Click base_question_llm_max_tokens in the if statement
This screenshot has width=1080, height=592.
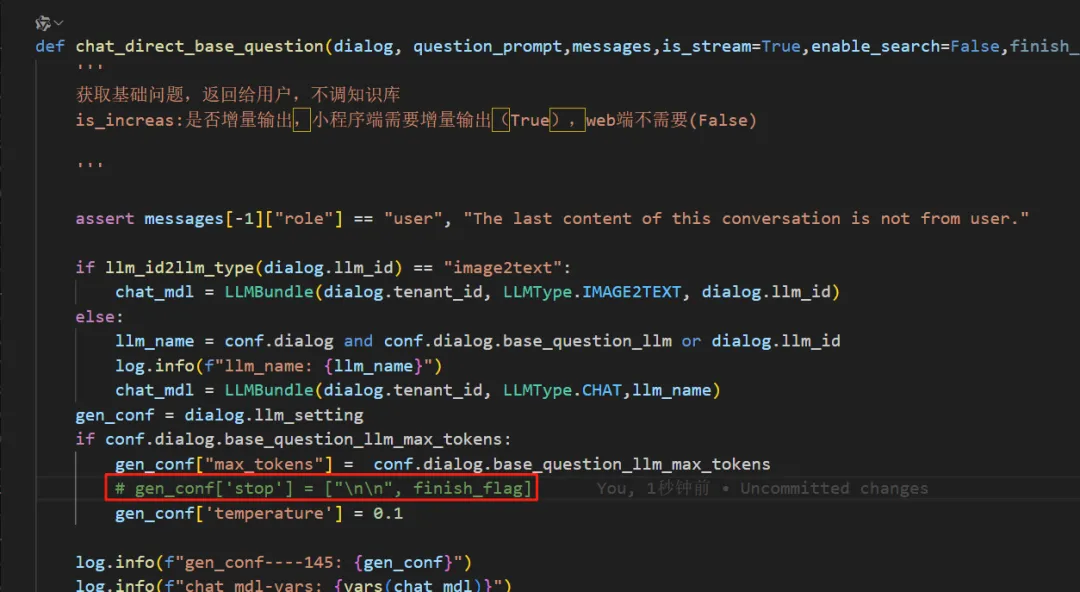[x=364, y=440]
